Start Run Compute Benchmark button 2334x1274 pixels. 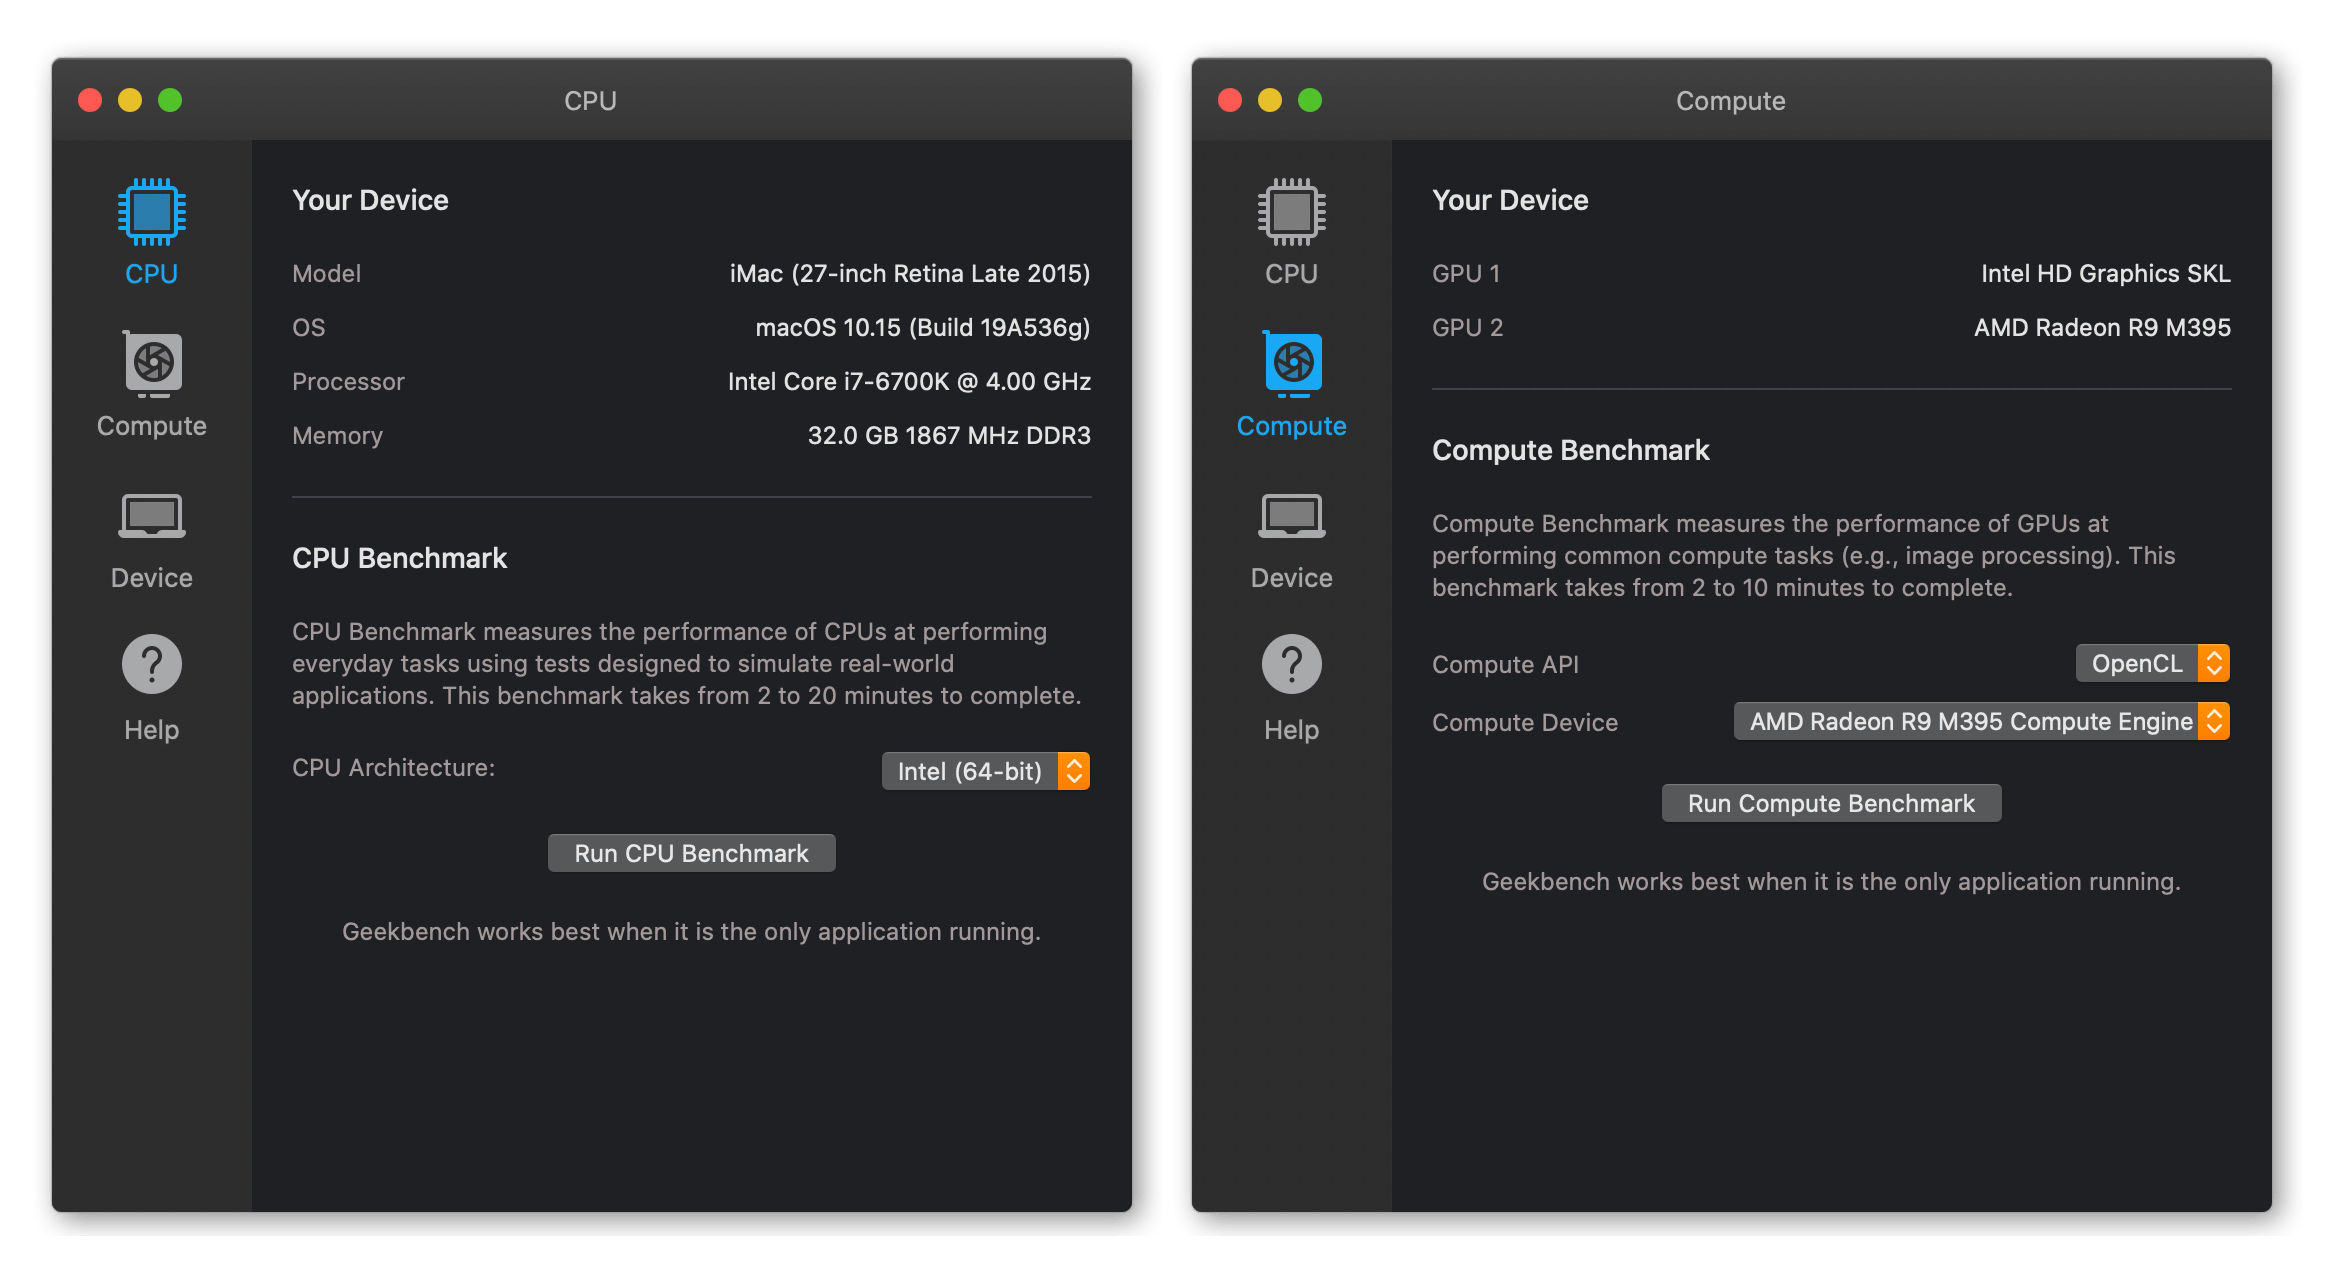coord(1831,803)
